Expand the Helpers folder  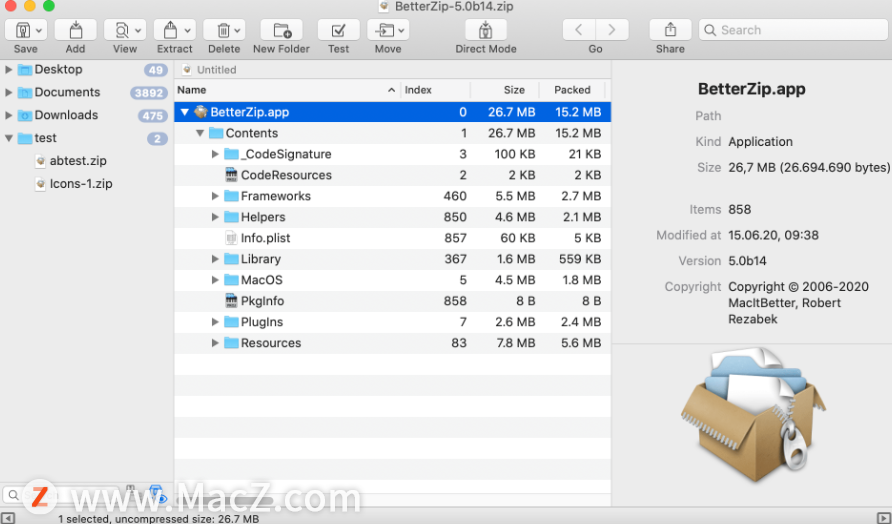point(215,217)
